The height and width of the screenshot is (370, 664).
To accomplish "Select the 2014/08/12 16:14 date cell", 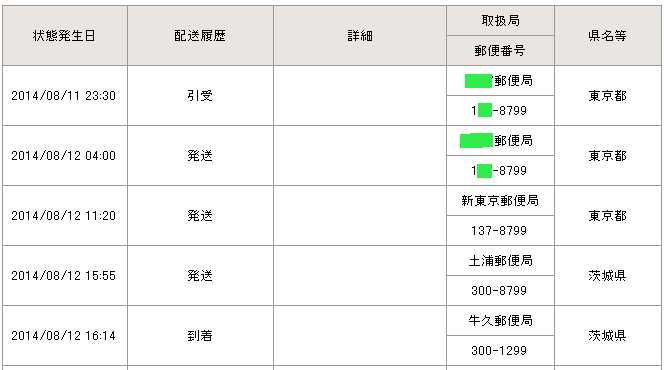I will pos(65,336).
